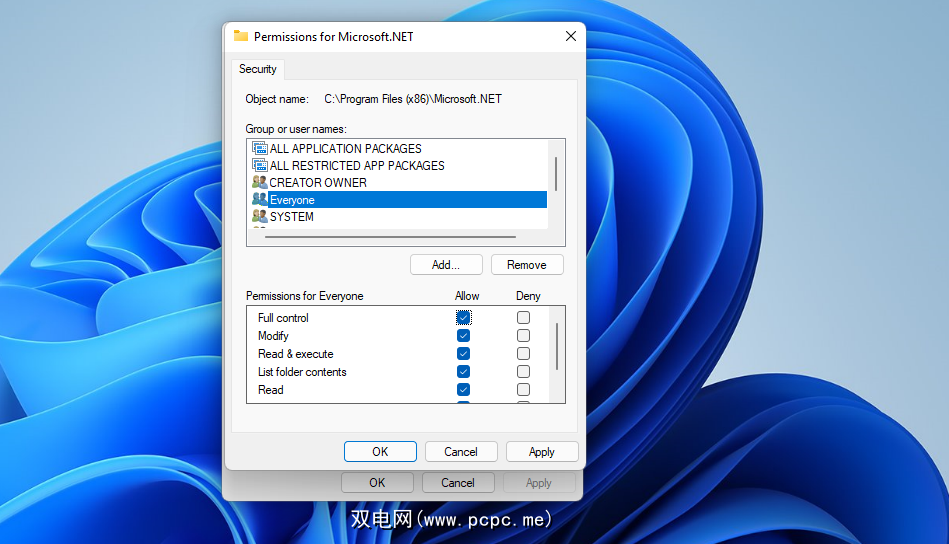Screen dimensions: 949x544
Task: Click the Read & execute permission label
Action: [295, 354]
